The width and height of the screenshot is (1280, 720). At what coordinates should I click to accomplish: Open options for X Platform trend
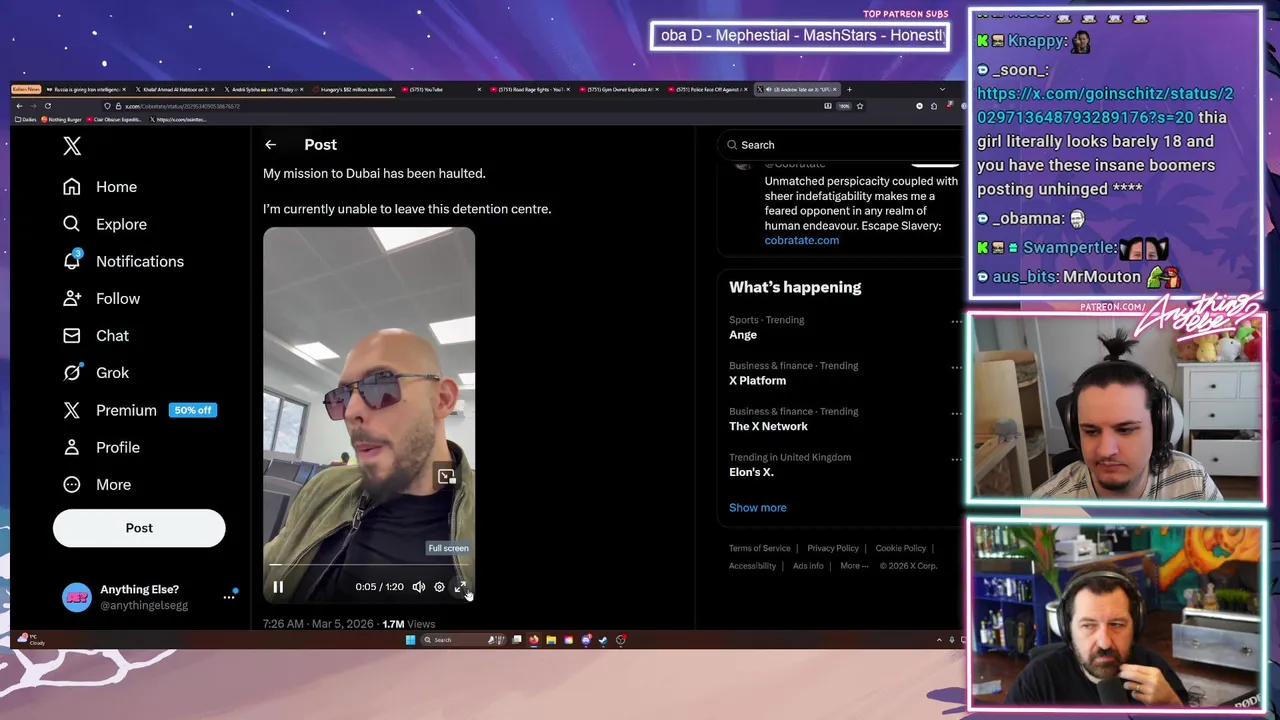click(956, 367)
